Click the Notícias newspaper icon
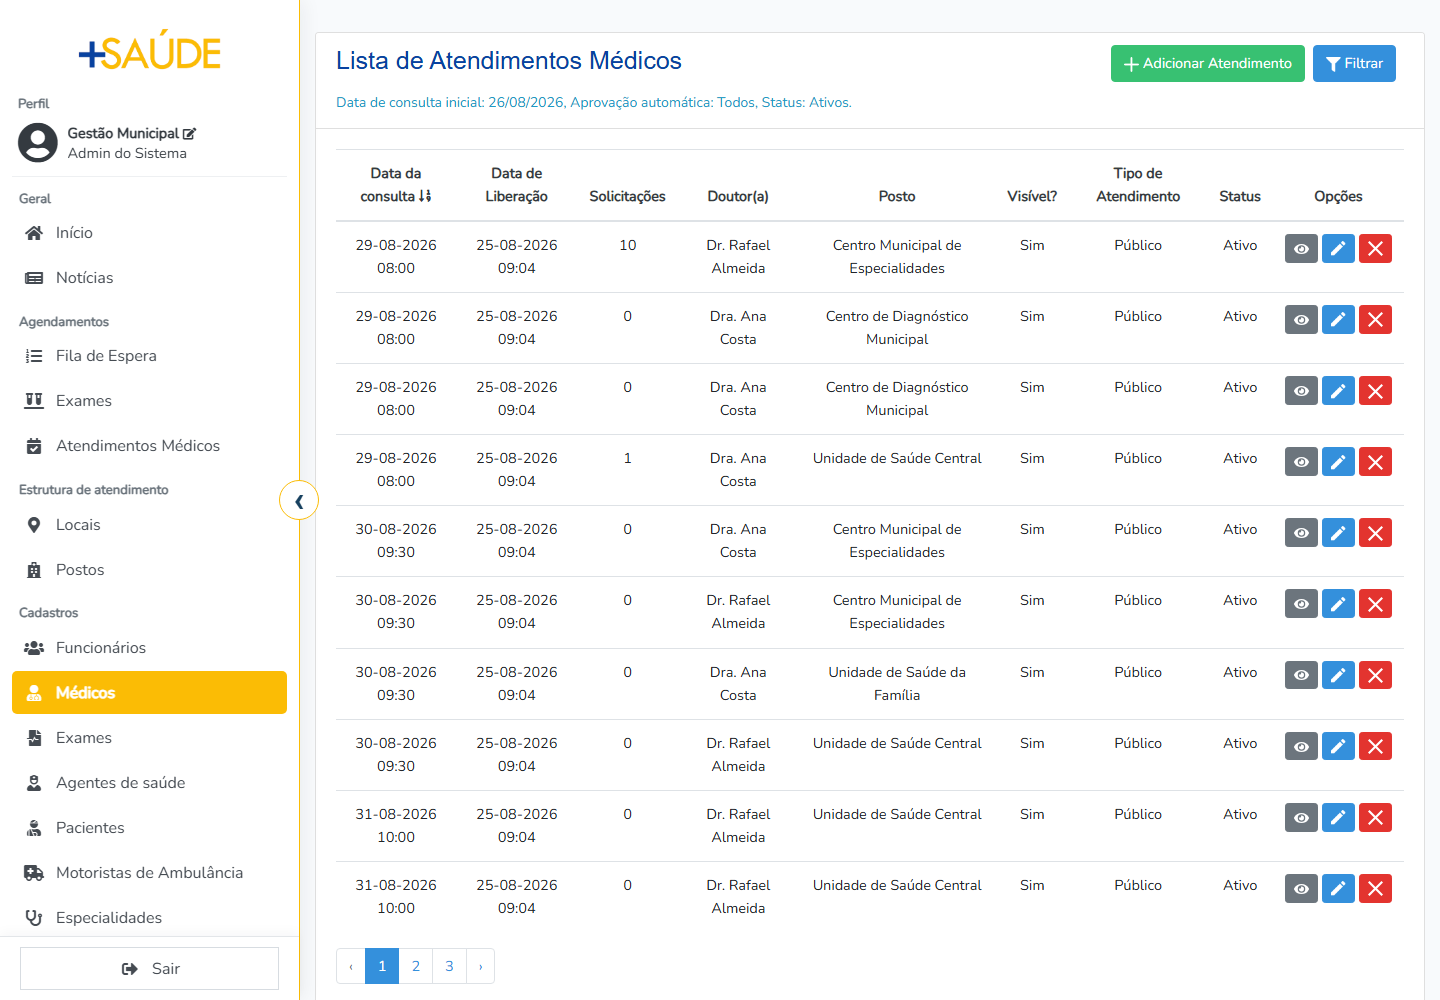 34,278
